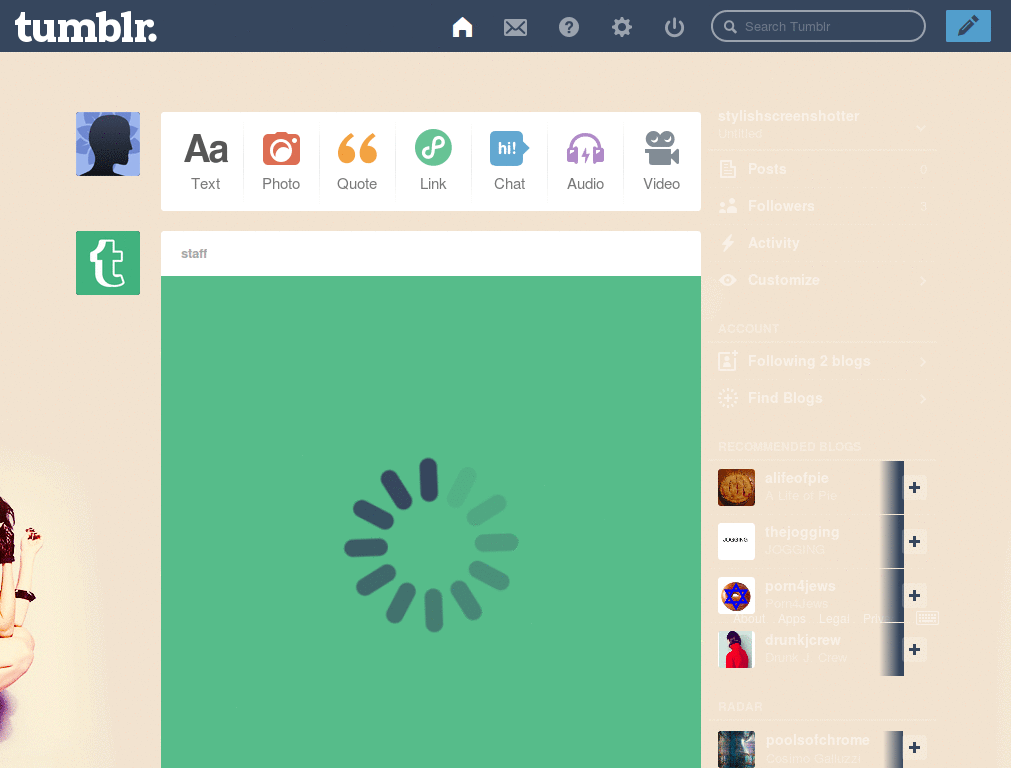Screen dimensions: 1024x768
Task: Follow thejogging with the plus button
Action: (914, 541)
